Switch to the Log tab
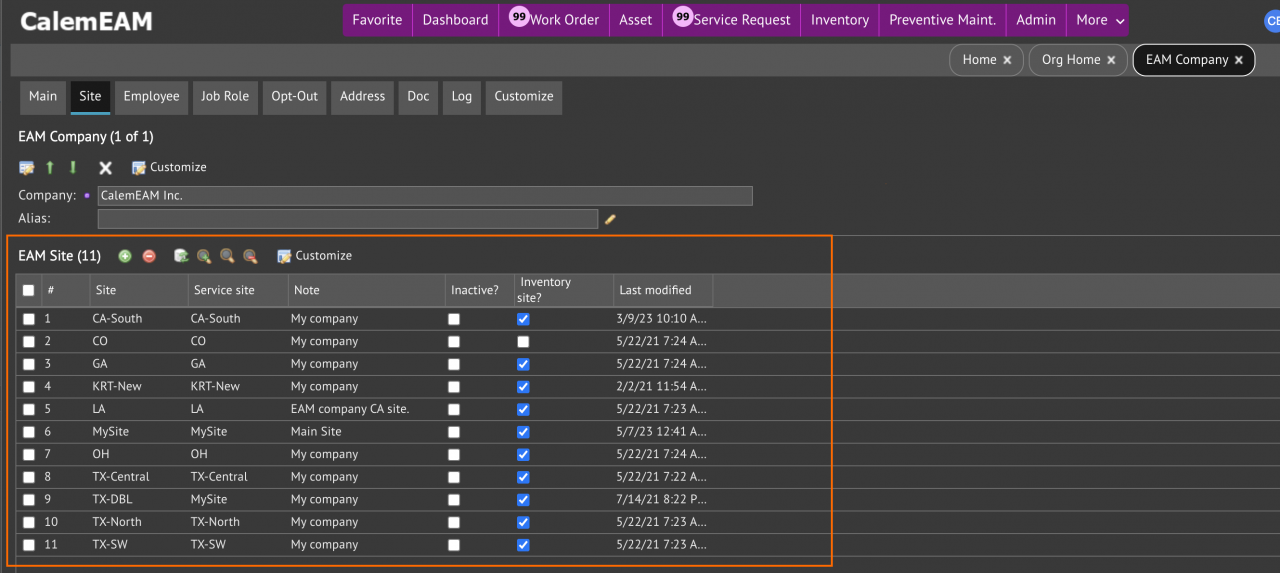 point(461,97)
